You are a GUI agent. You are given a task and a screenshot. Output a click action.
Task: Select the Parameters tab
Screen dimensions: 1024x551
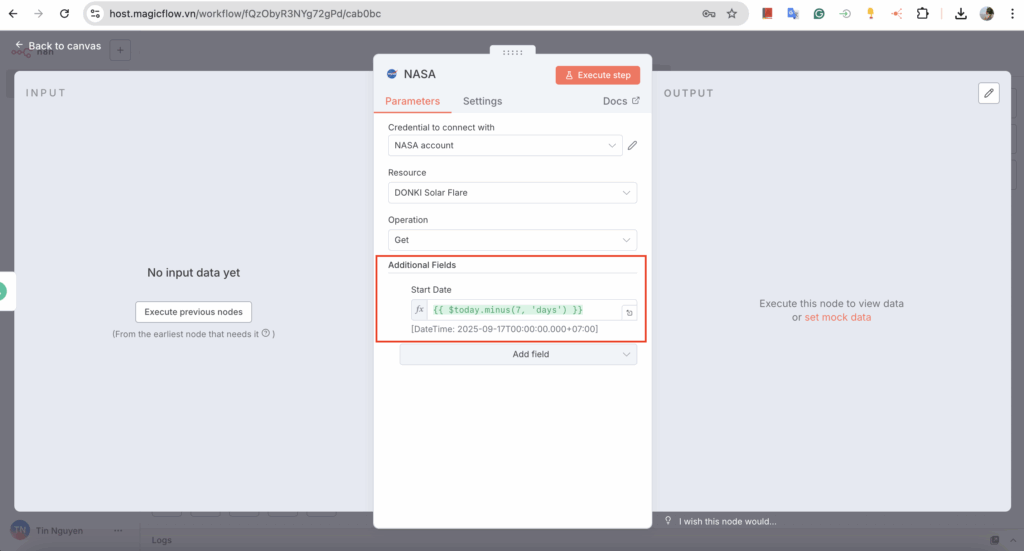point(412,101)
